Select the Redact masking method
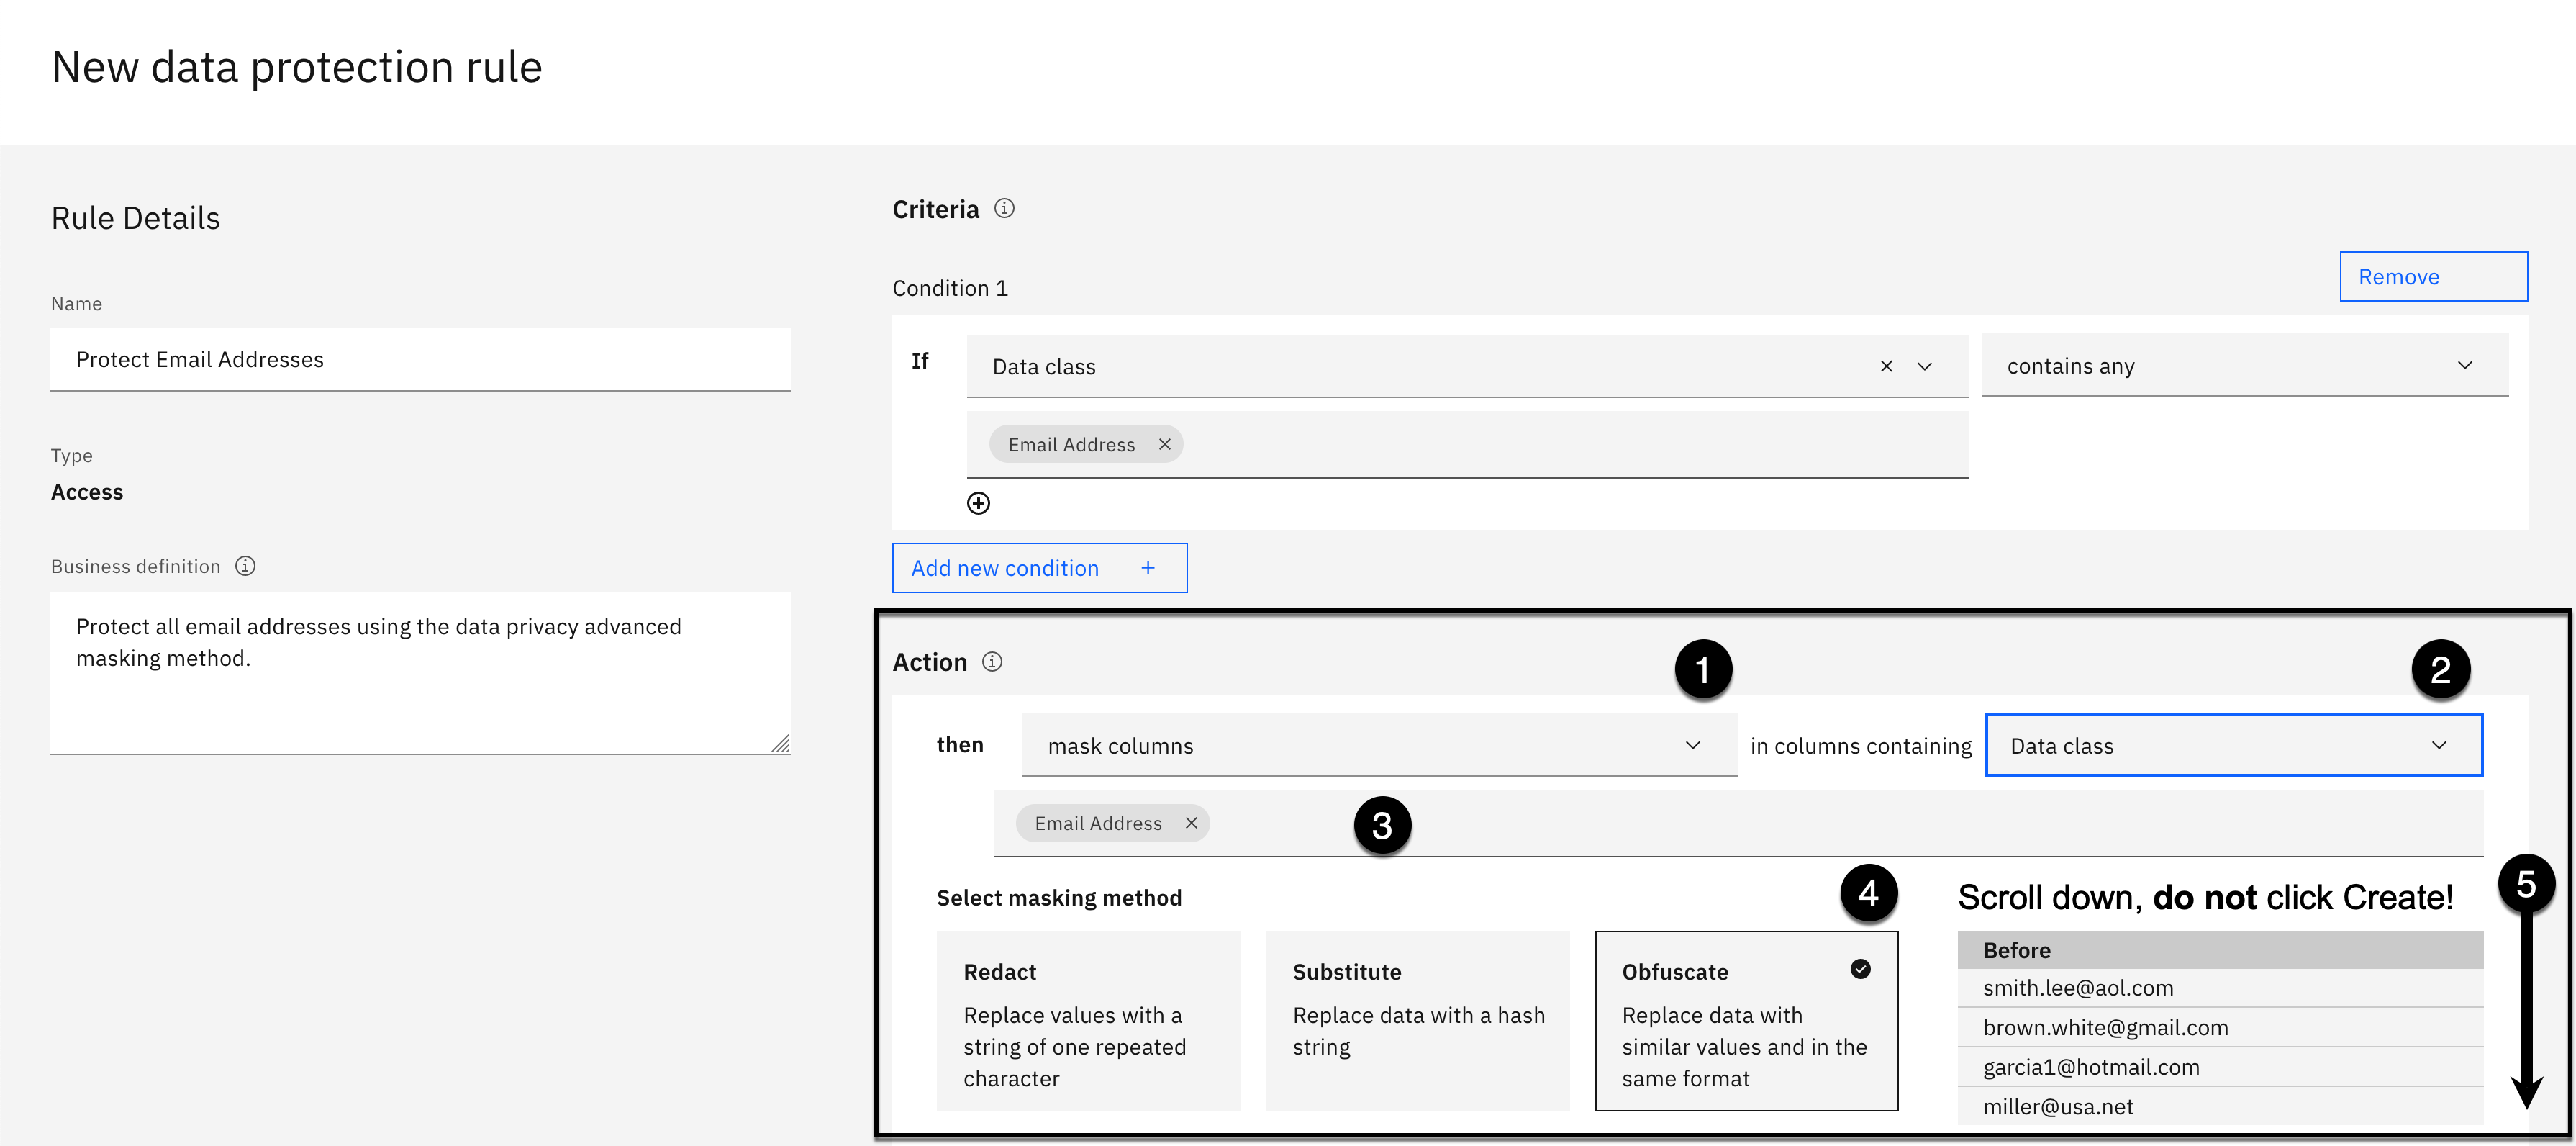This screenshot has height=1146, width=2576. pos(1087,1020)
